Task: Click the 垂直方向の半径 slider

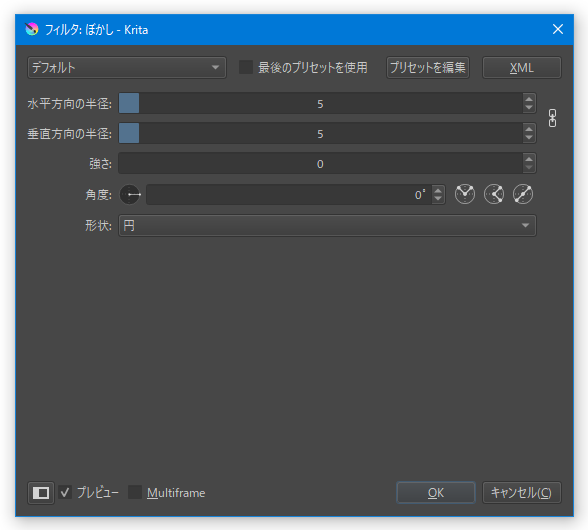Action: [x=321, y=133]
